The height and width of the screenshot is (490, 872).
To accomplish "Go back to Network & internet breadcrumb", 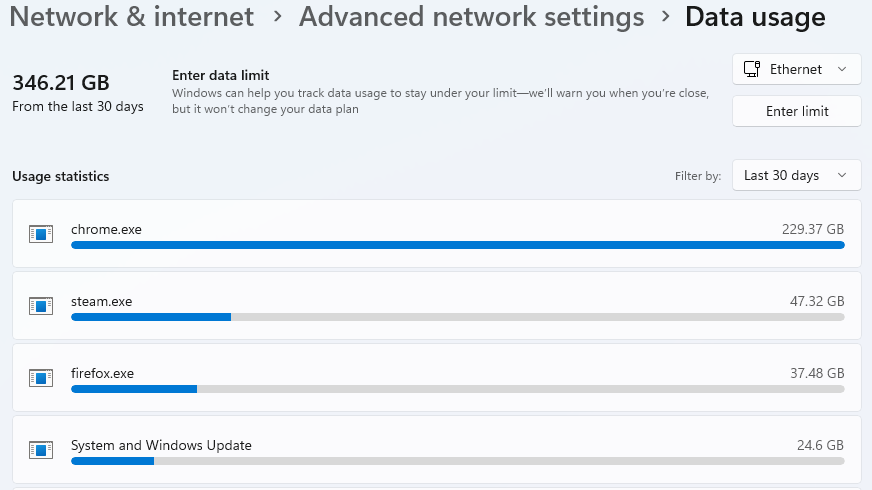I will coord(132,17).
